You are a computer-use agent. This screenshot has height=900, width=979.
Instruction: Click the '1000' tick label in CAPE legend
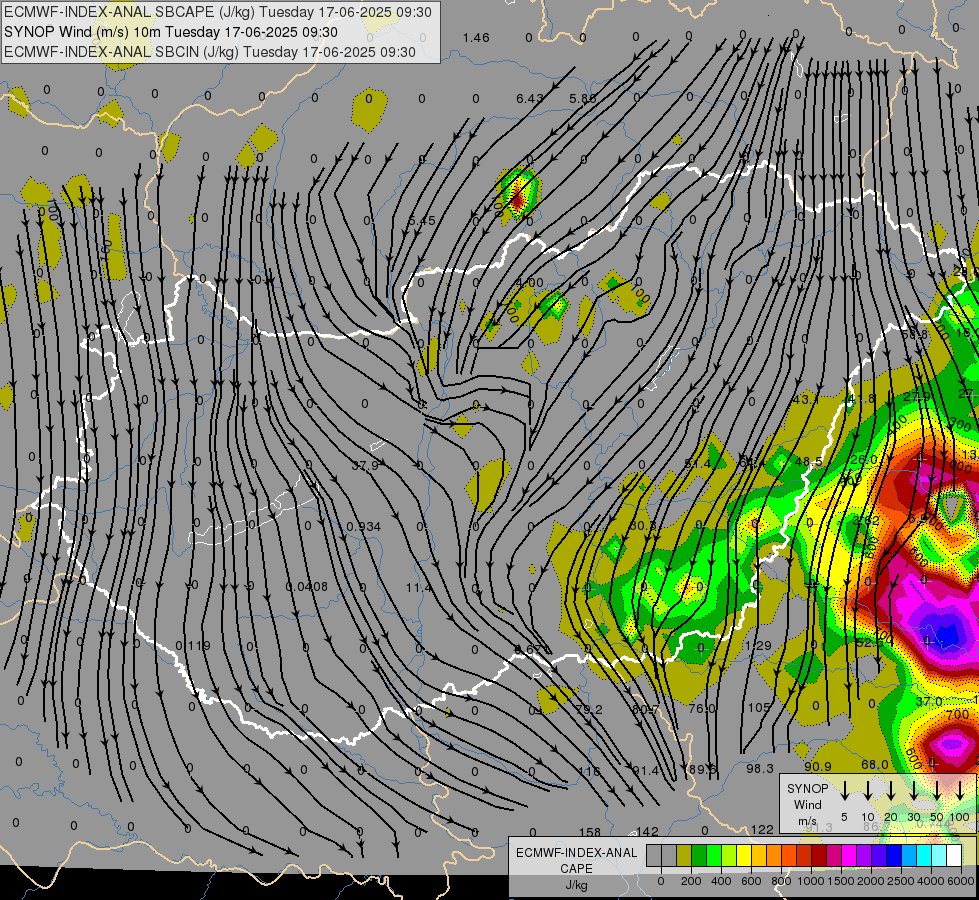coord(810,881)
